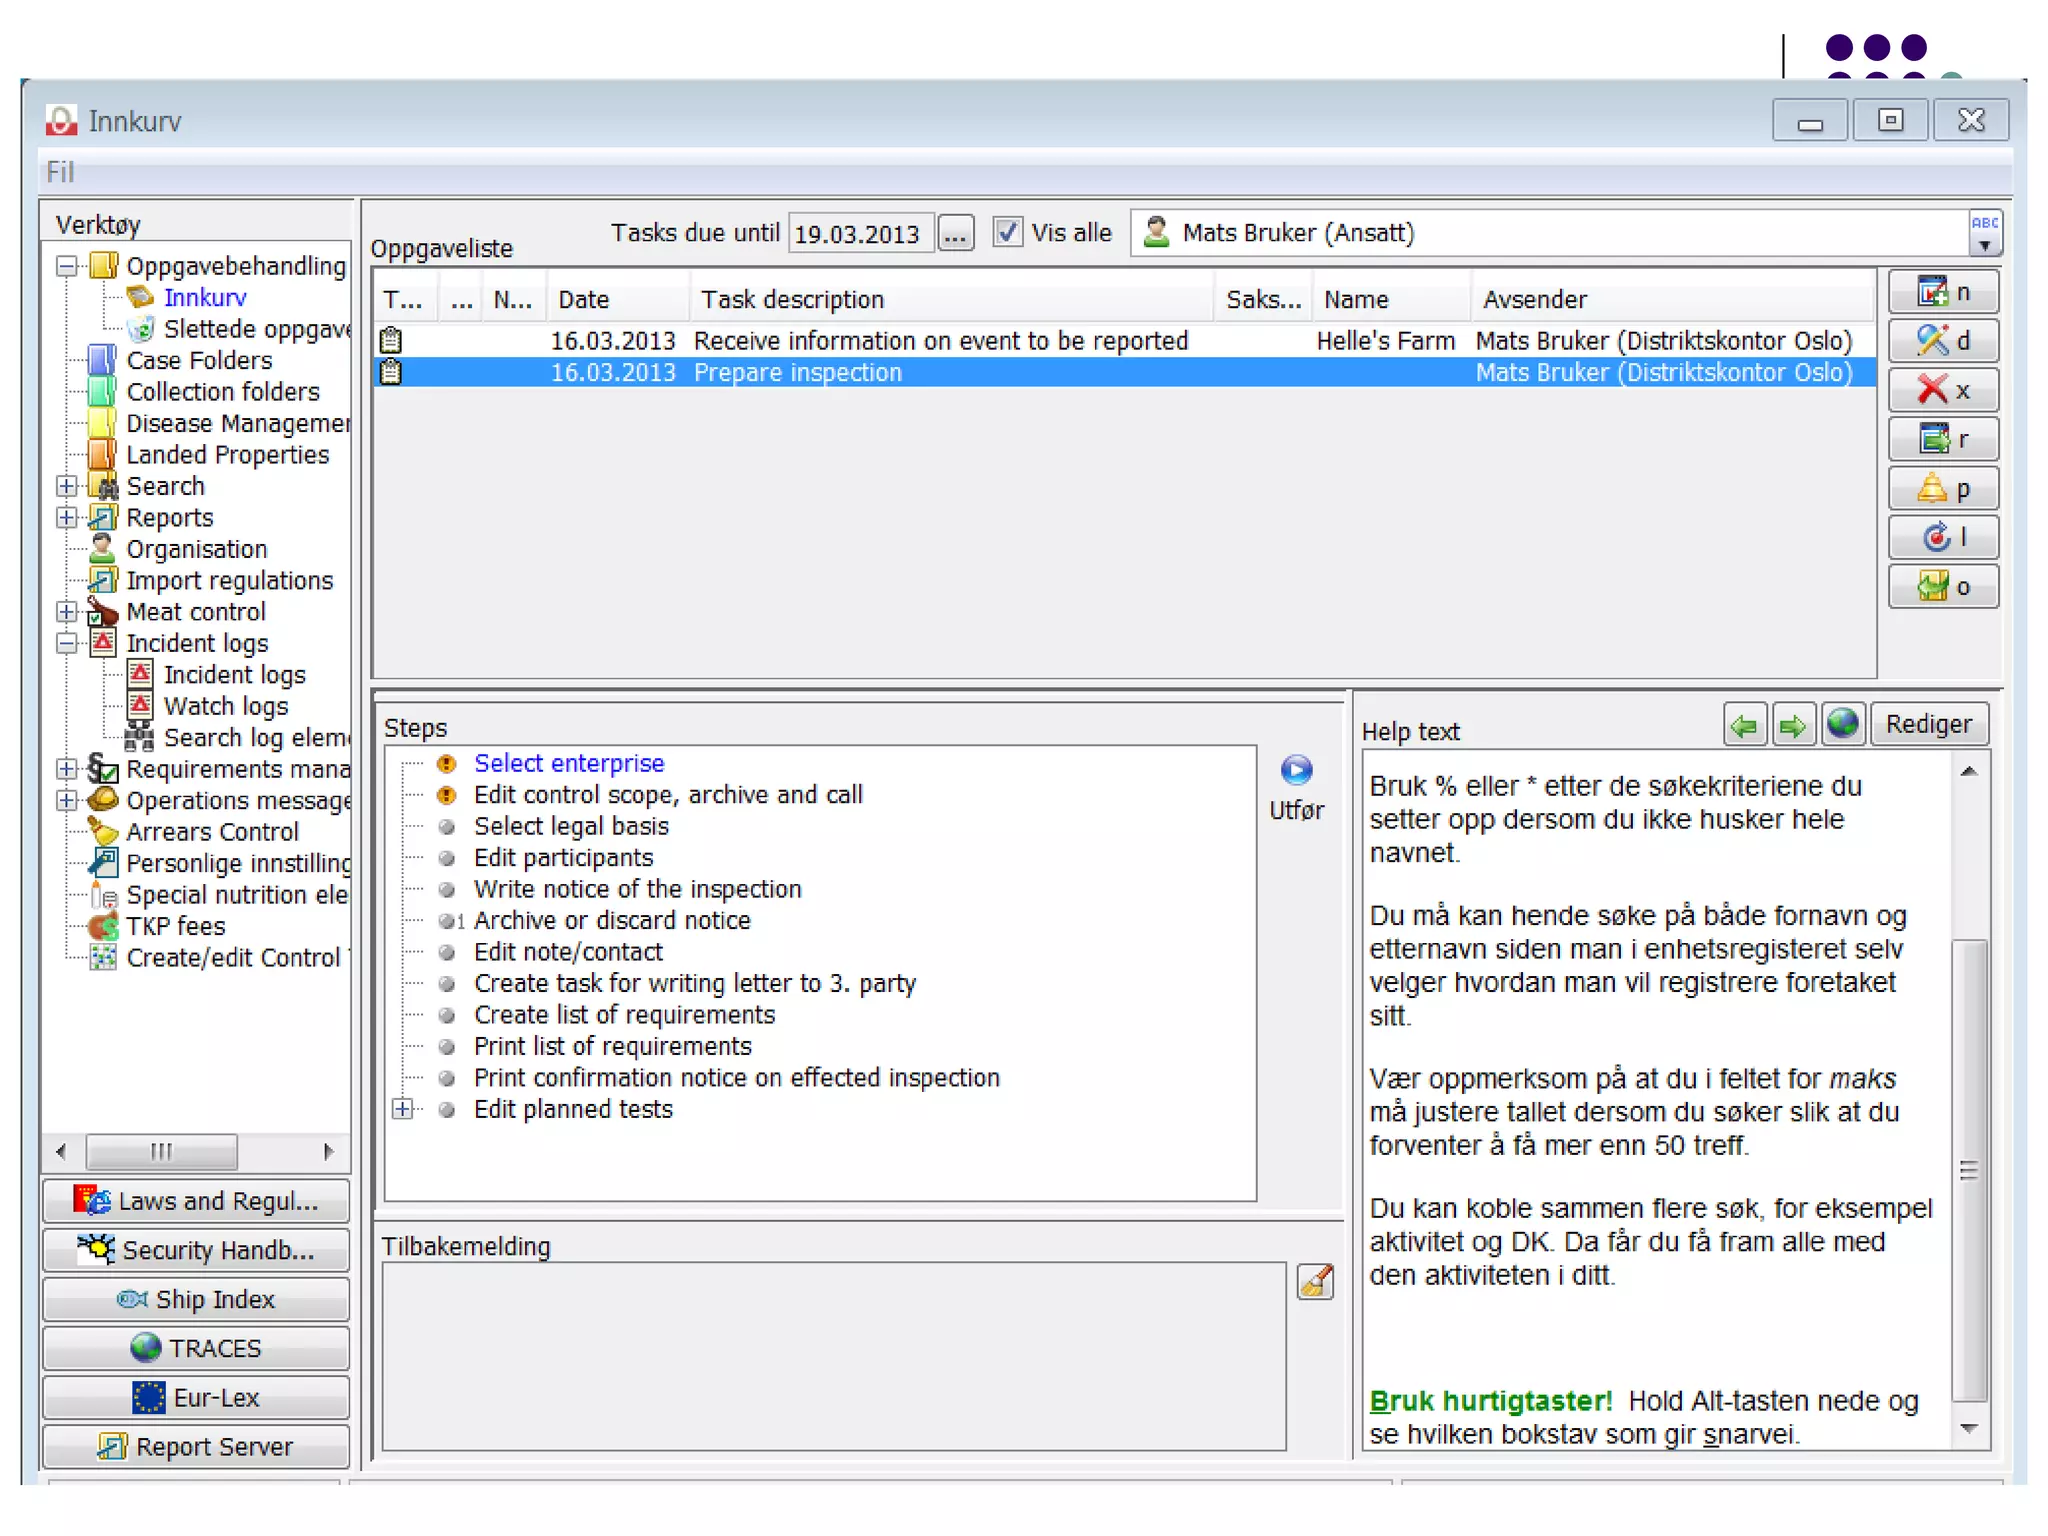
Task: Click the tools 'd' toolbar button
Action: pos(1942,341)
